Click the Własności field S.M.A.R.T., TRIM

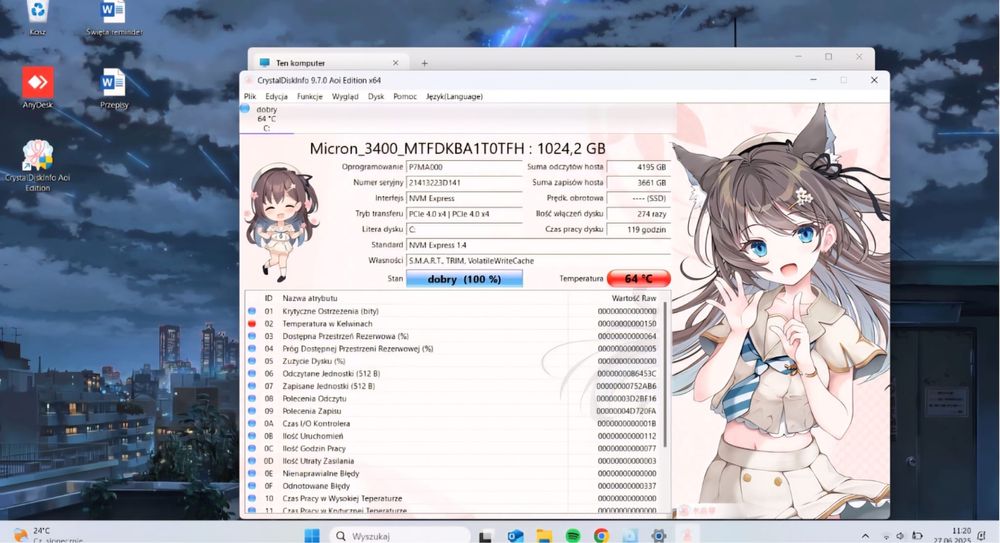538,260
